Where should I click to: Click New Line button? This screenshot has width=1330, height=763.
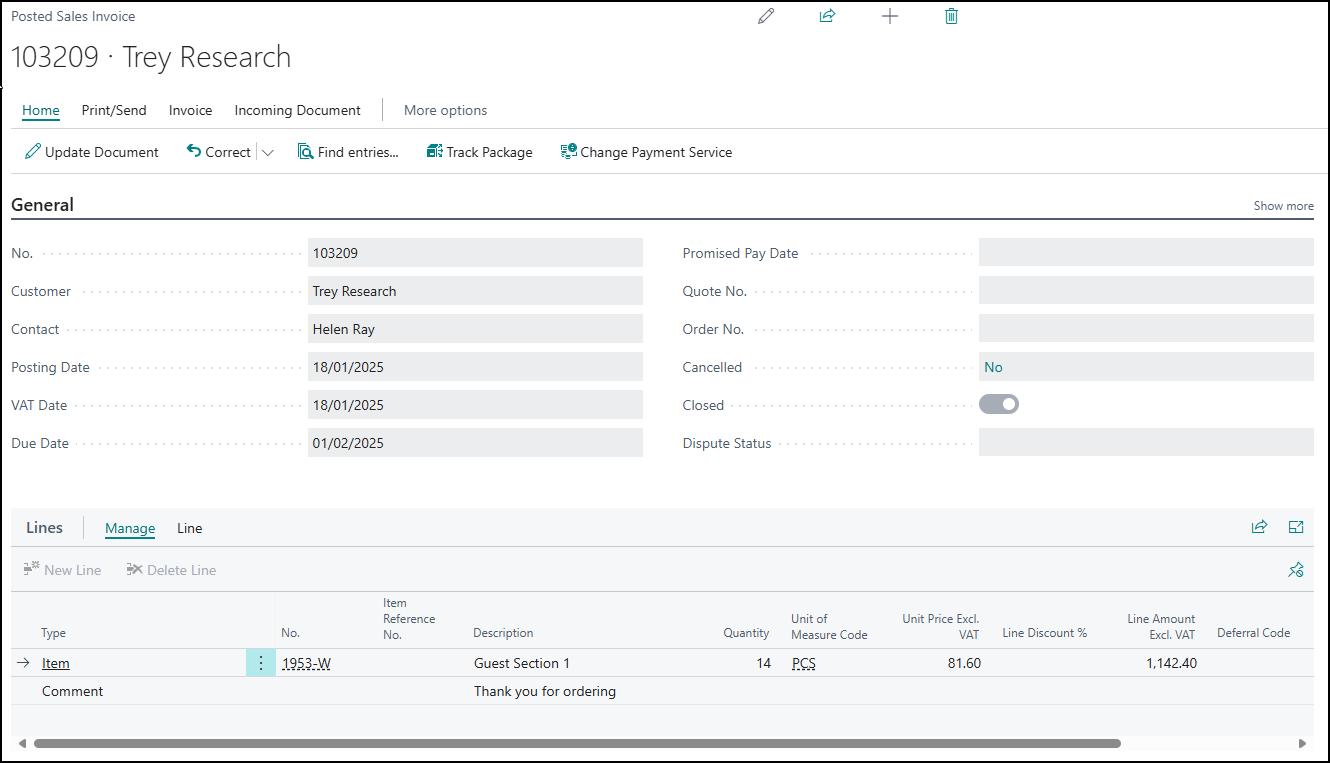pyautogui.click(x=62, y=570)
